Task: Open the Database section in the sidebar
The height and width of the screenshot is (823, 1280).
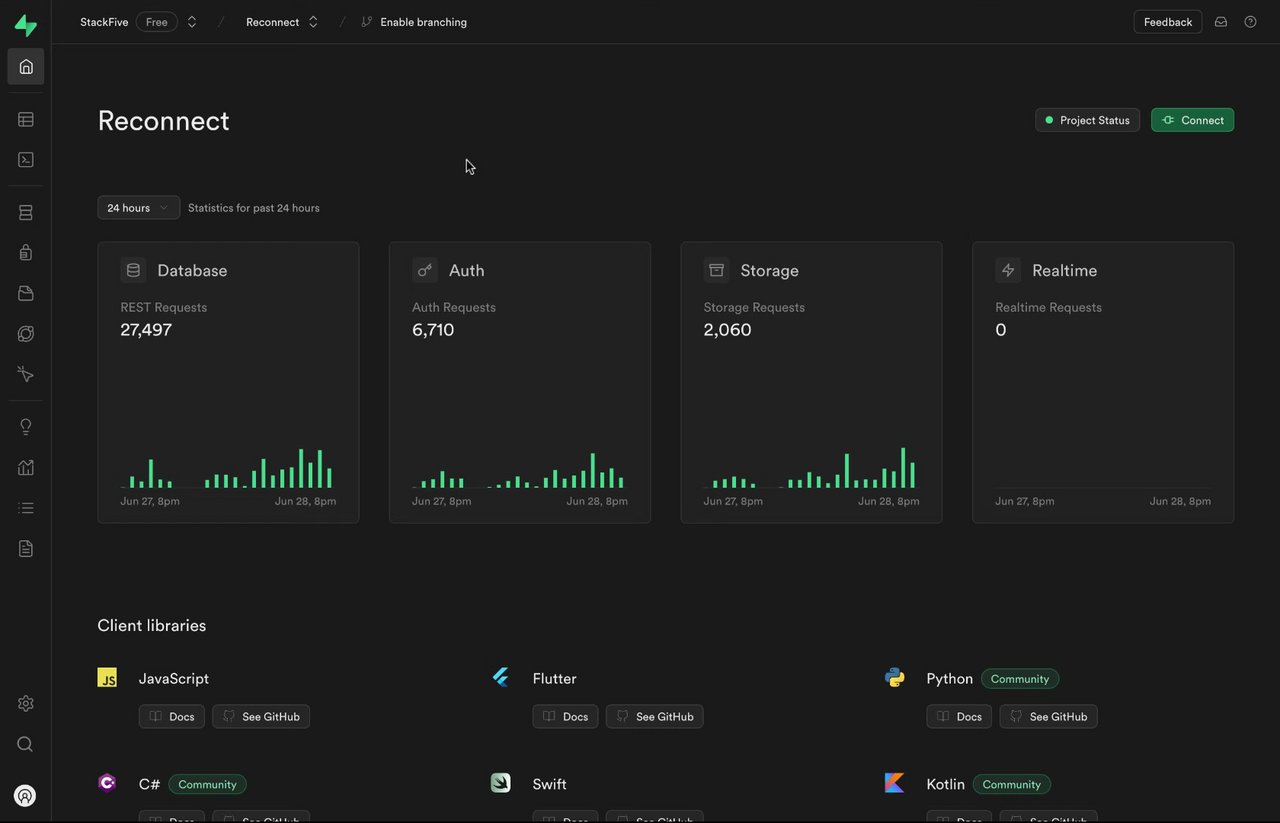Action: (x=26, y=213)
